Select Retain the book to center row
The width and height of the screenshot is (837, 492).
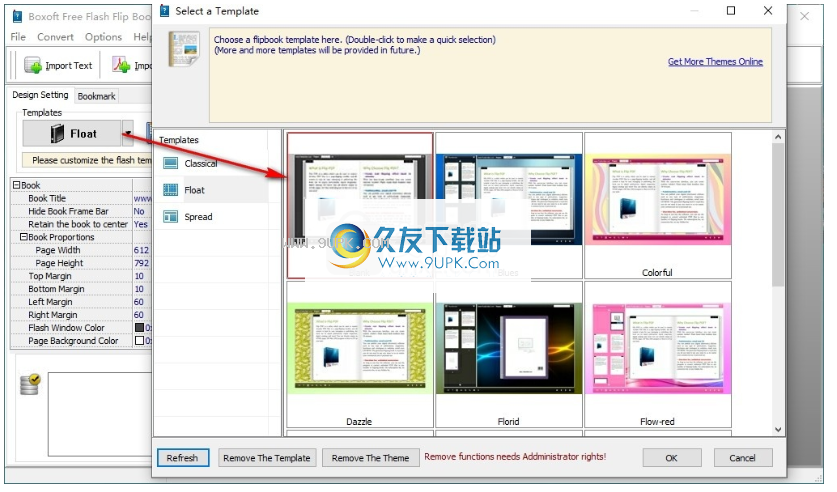click(x=81, y=224)
